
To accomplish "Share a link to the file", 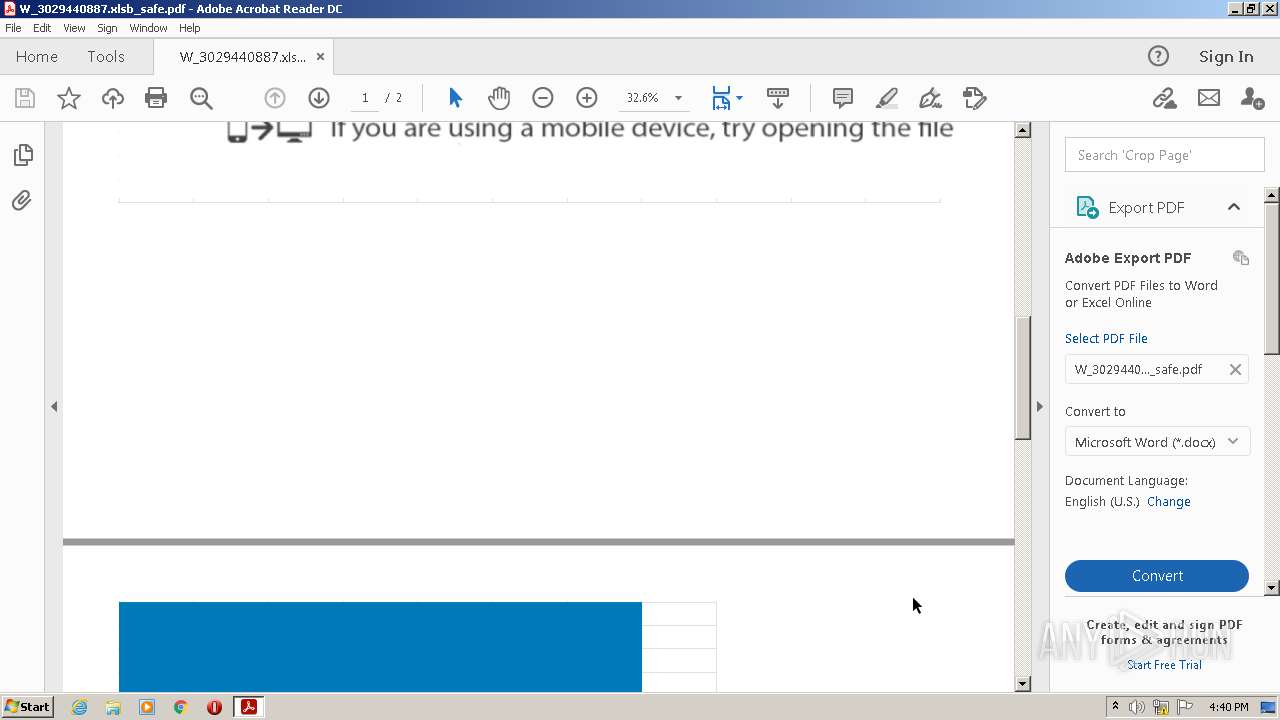I will pyautogui.click(x=1164, y=98).
